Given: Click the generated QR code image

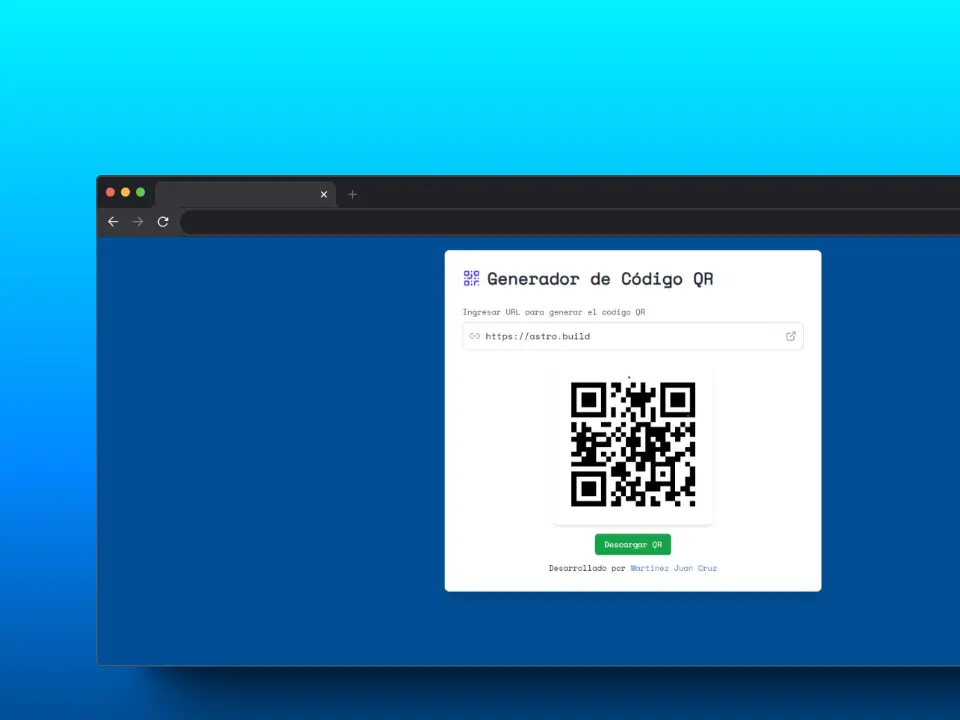Looking at the screenshot, I should [633, 444].
